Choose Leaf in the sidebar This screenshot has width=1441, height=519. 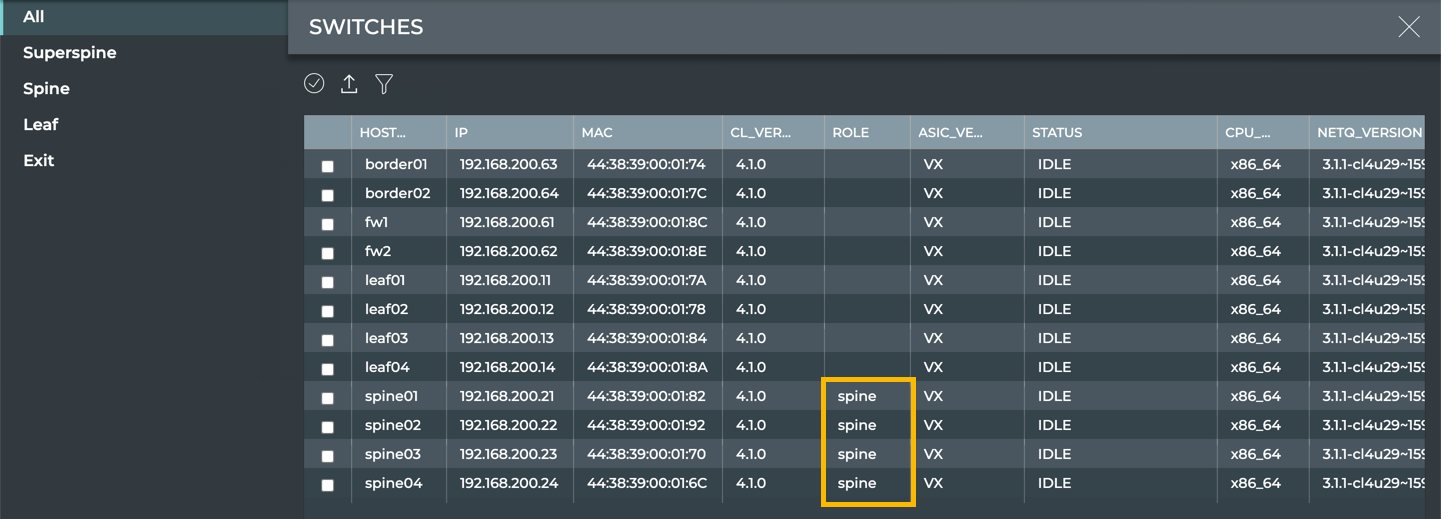click(x=41, y=125)
